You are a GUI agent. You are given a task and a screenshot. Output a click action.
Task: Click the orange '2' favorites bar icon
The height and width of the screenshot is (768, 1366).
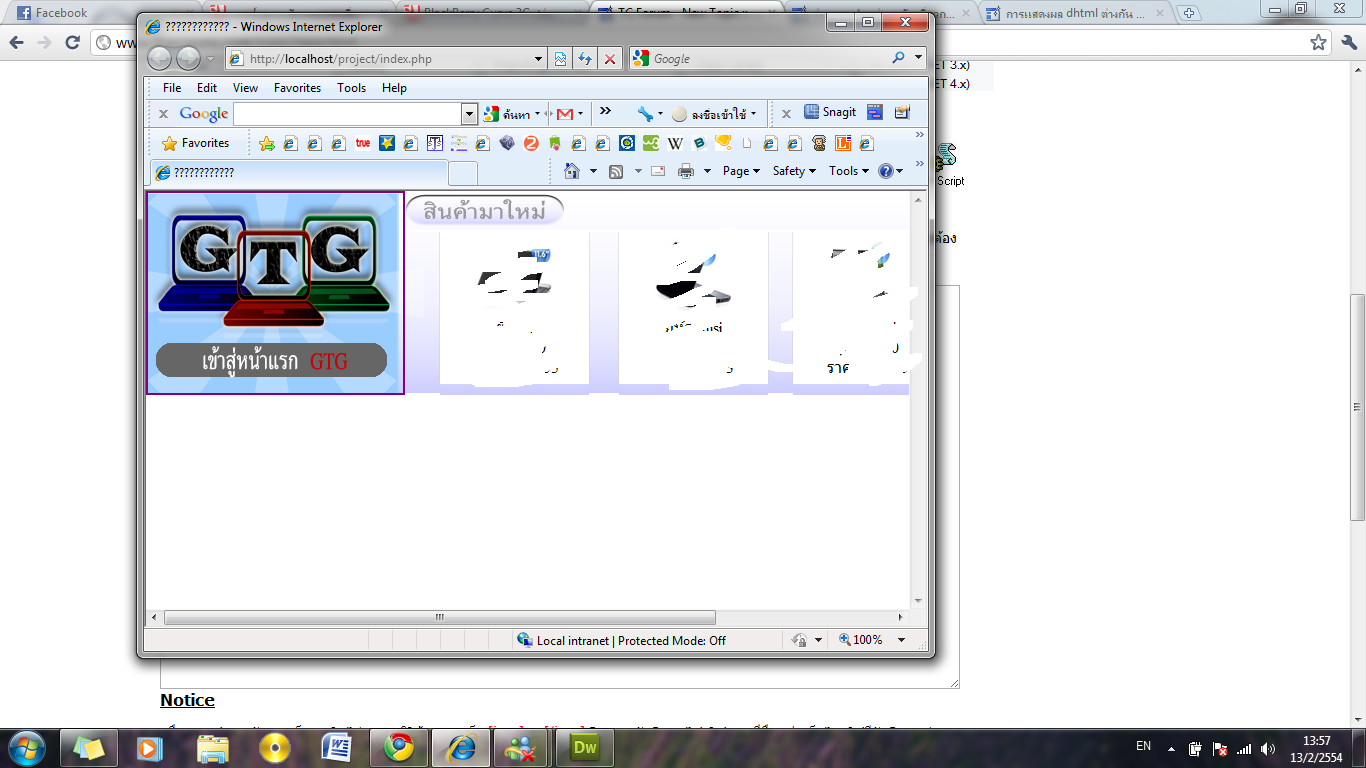coord(531,143)
